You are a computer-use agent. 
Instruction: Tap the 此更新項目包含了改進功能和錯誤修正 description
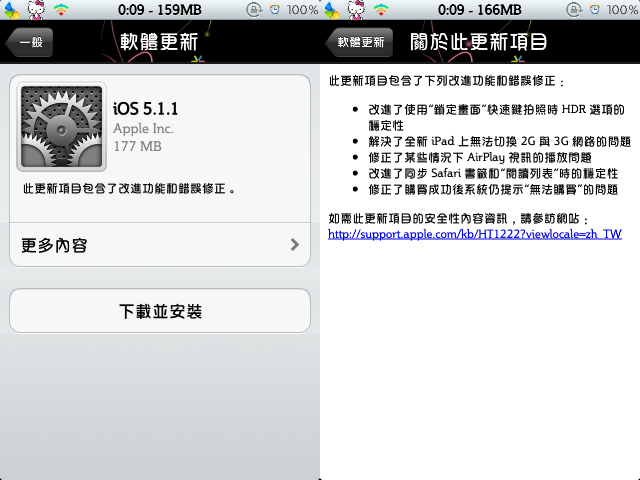[129, 189]
